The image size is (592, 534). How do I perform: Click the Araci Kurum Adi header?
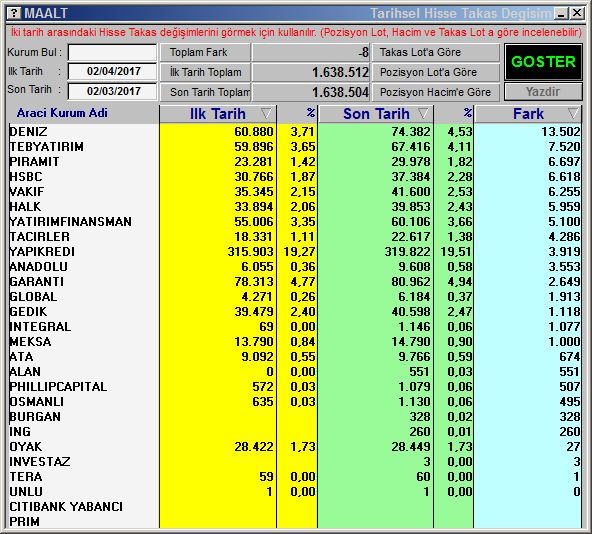tap(62, 113)
